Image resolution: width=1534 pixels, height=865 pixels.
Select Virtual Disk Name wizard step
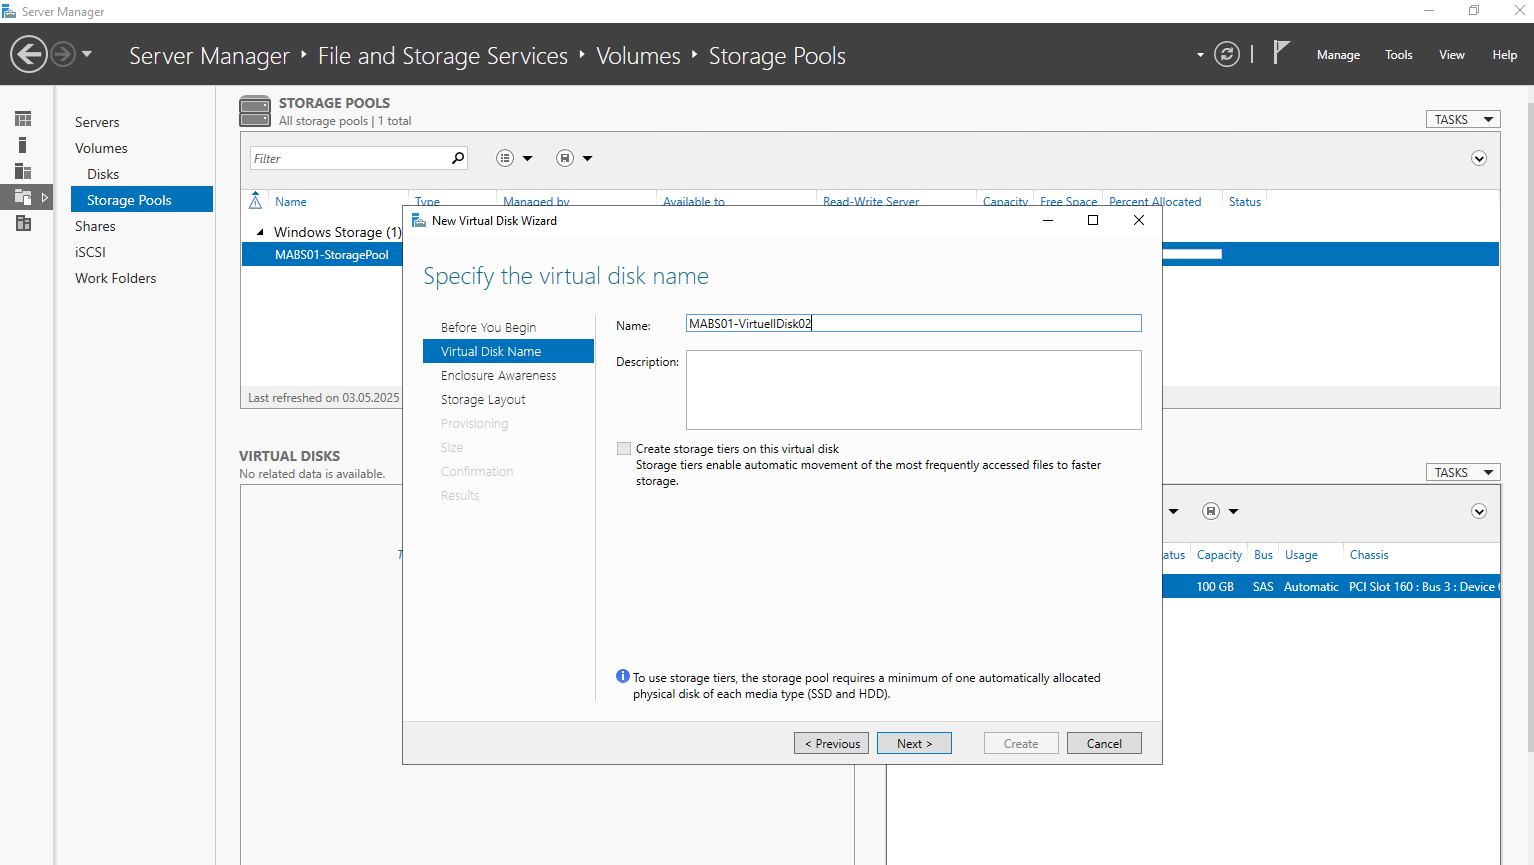(508, 351)
